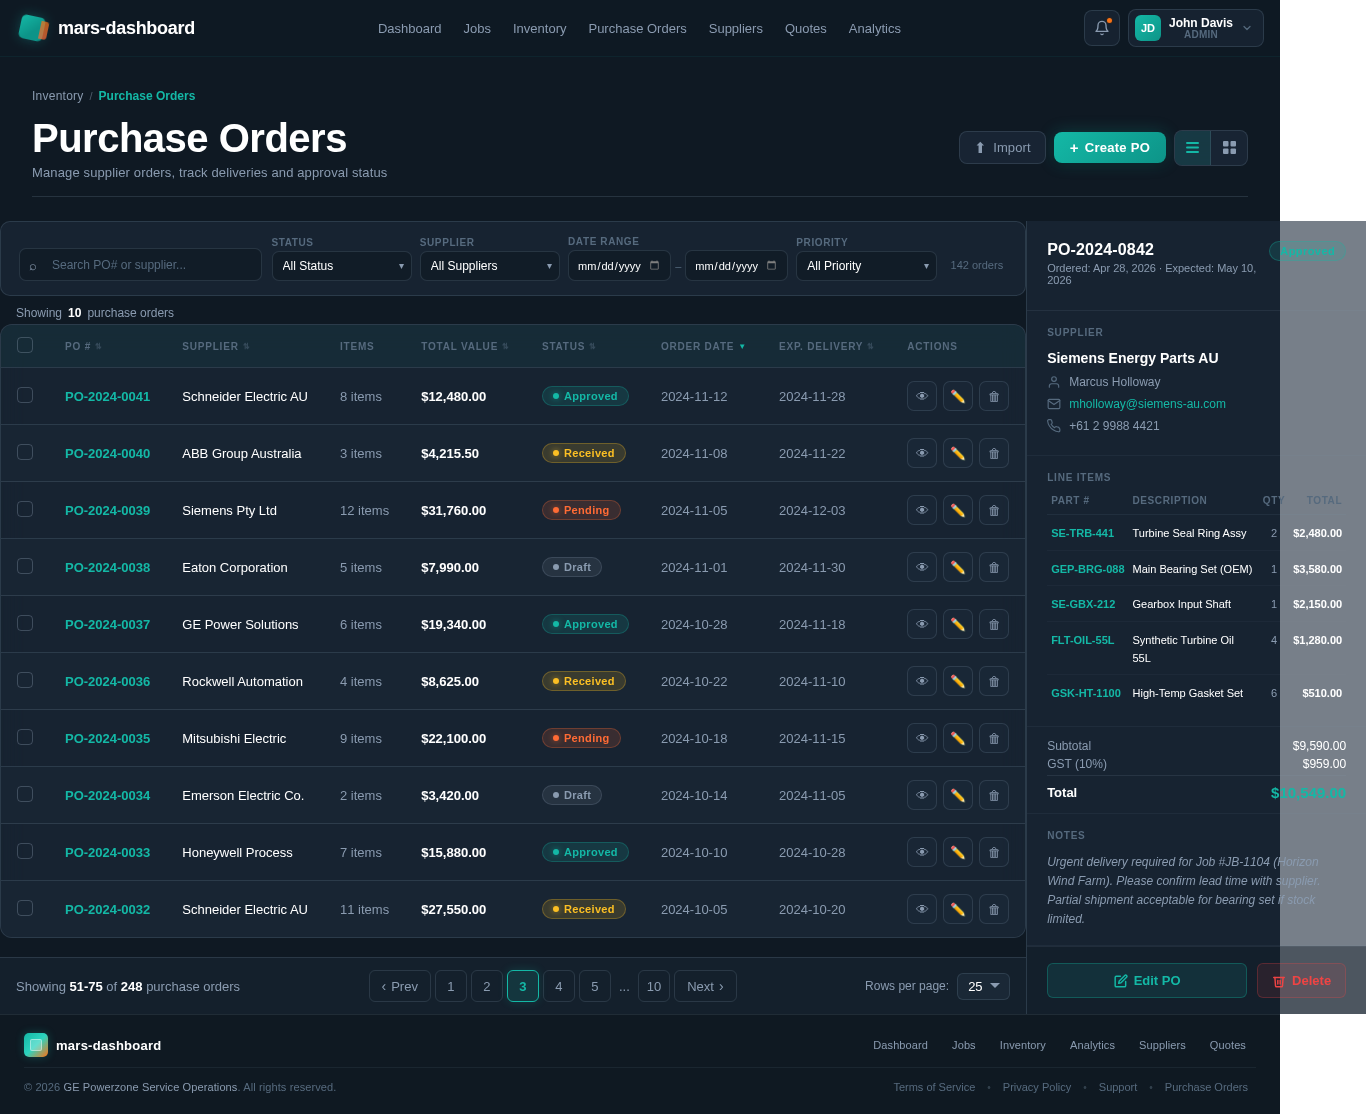
Task: View the Mitsubishi Electric order
Action: [x=922, y=738]
